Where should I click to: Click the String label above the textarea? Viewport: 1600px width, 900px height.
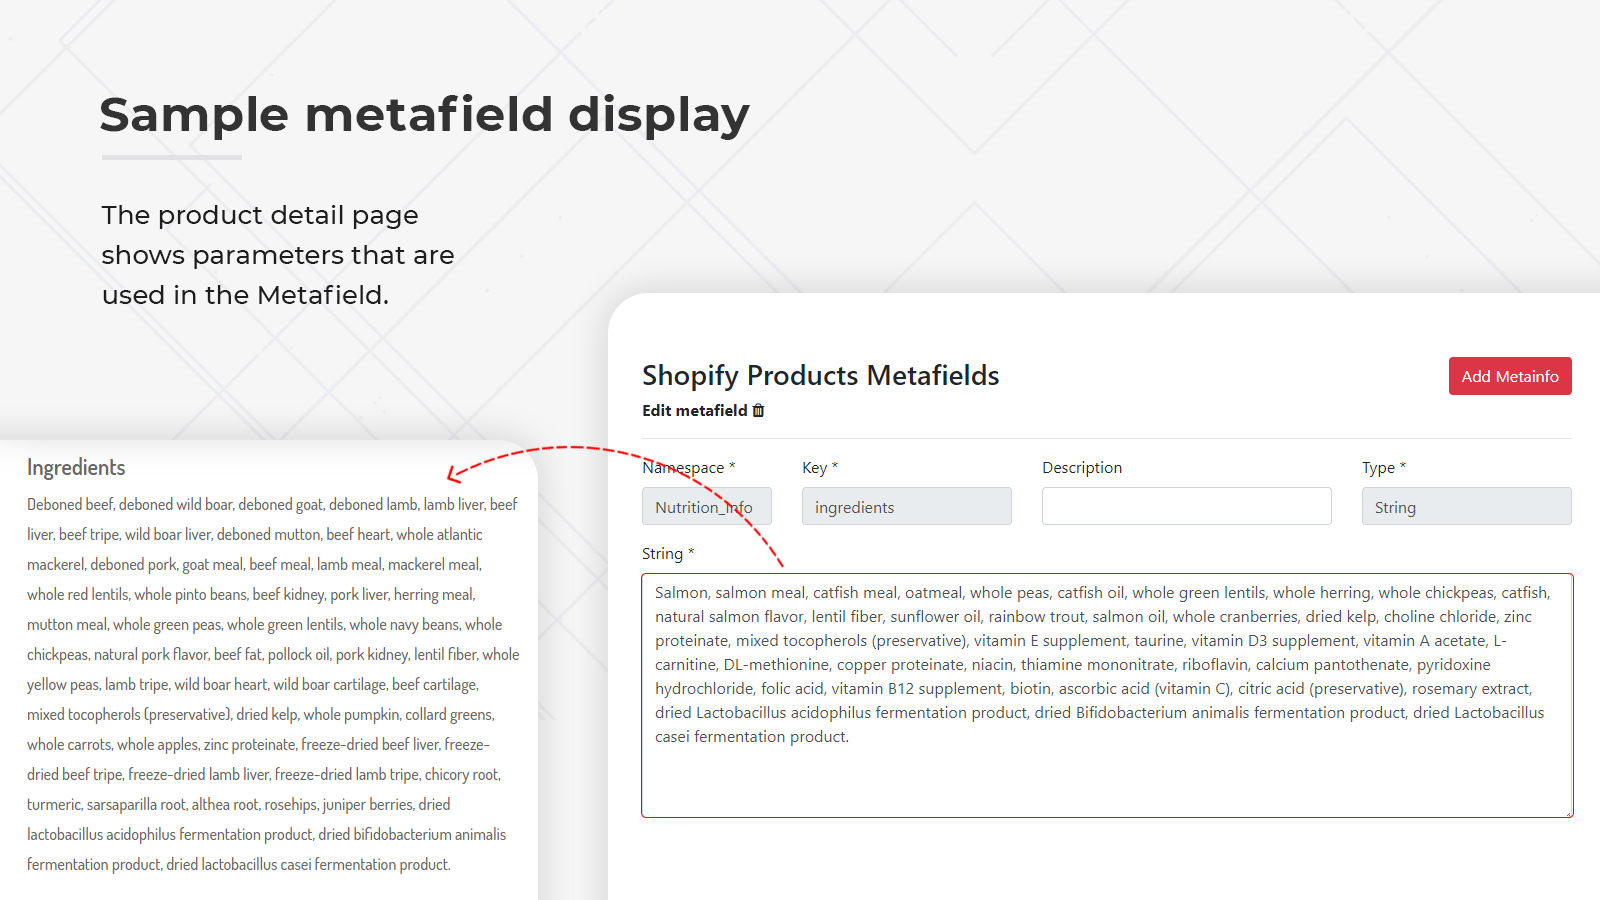click(x=662, y=554)
